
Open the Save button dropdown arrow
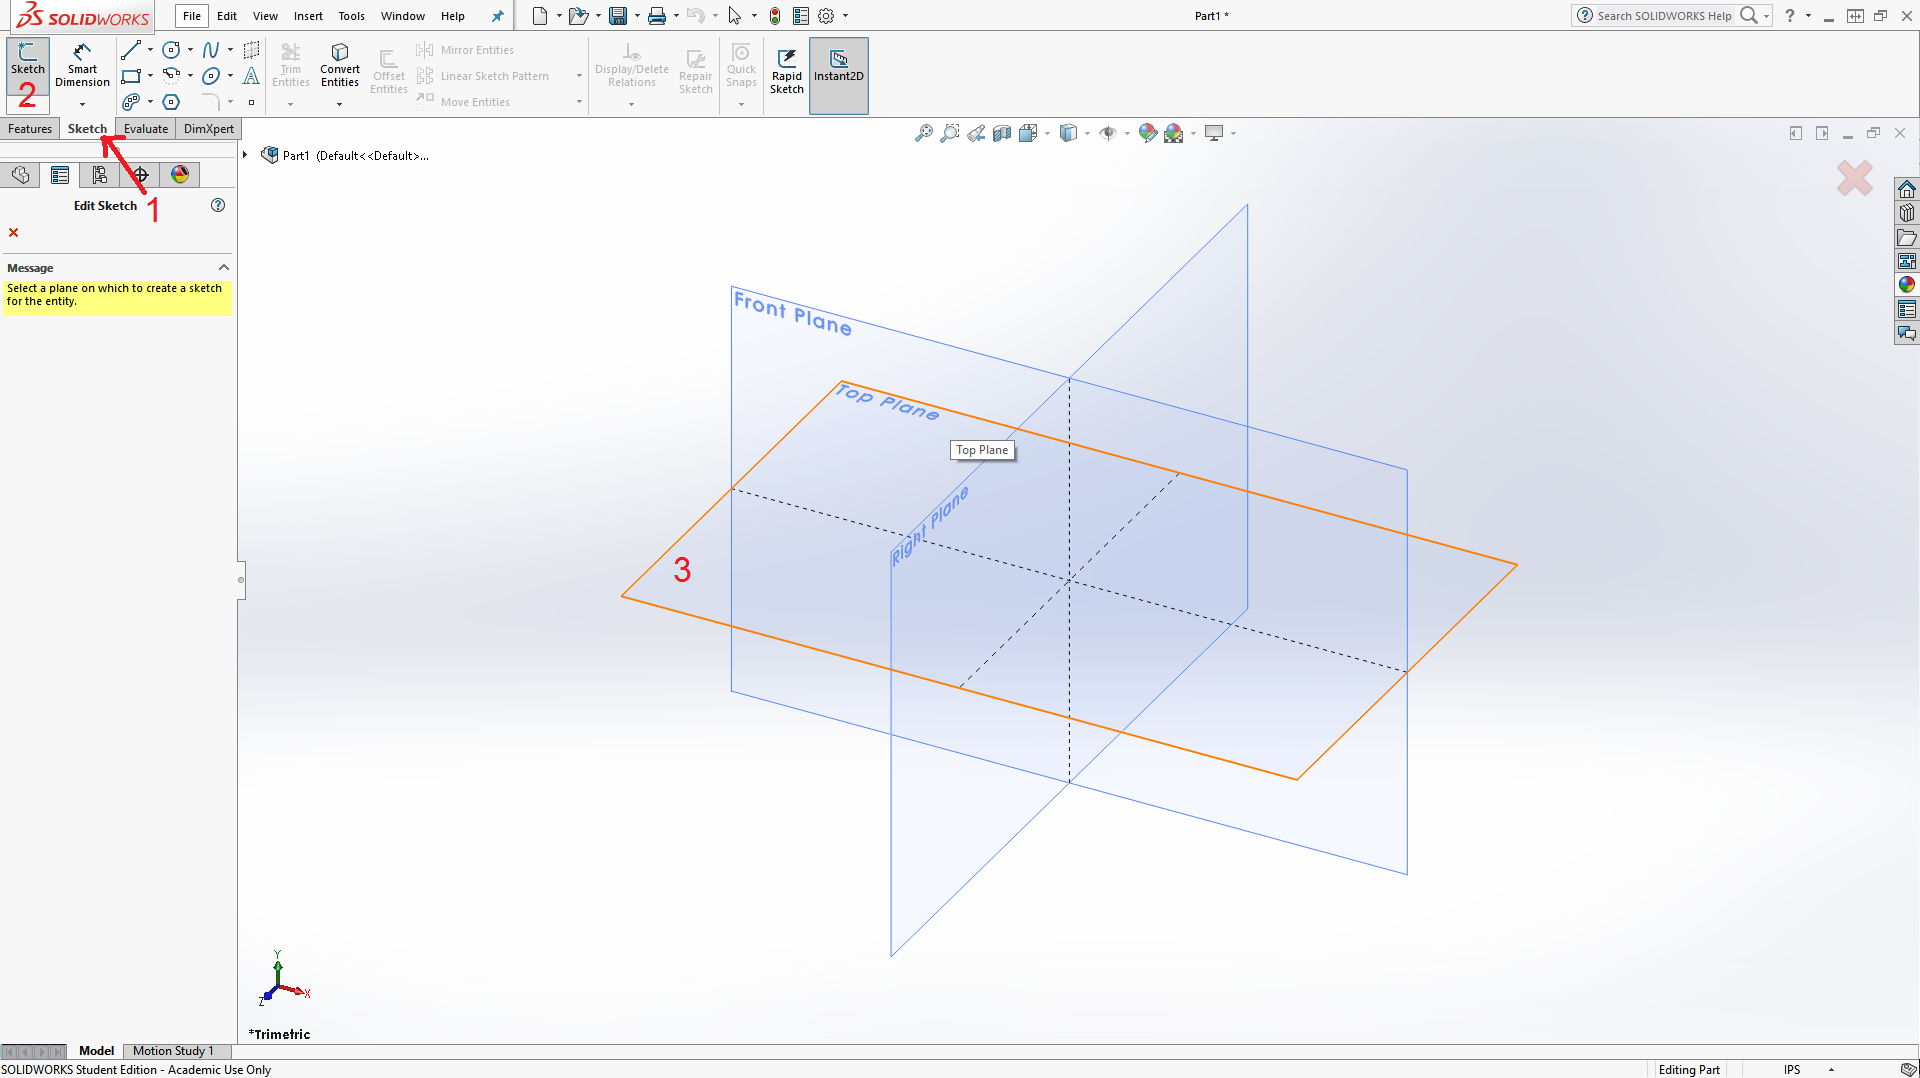point(637,16)
